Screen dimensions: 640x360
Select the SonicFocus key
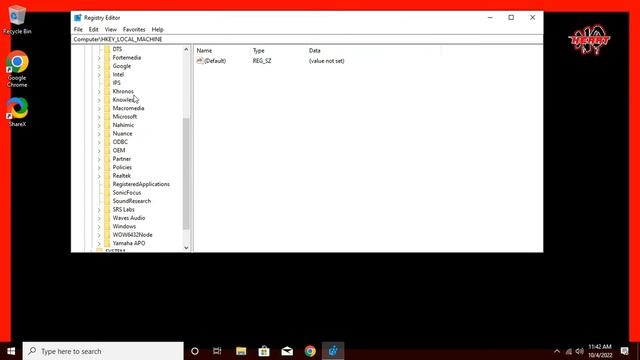click(127, 193)
